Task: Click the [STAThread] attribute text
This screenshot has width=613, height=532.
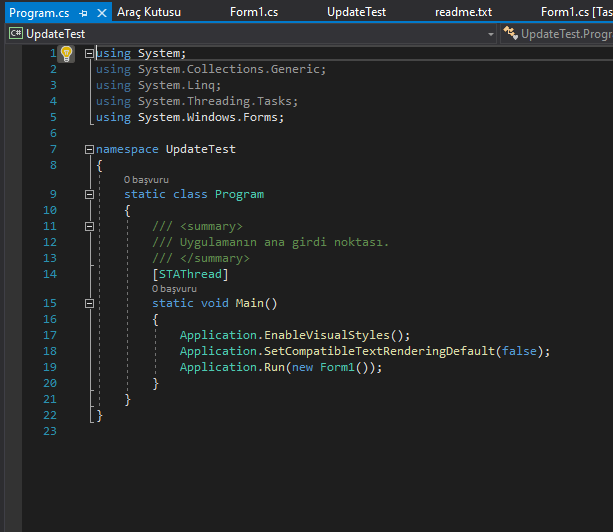Action: [x=190, y=274]
